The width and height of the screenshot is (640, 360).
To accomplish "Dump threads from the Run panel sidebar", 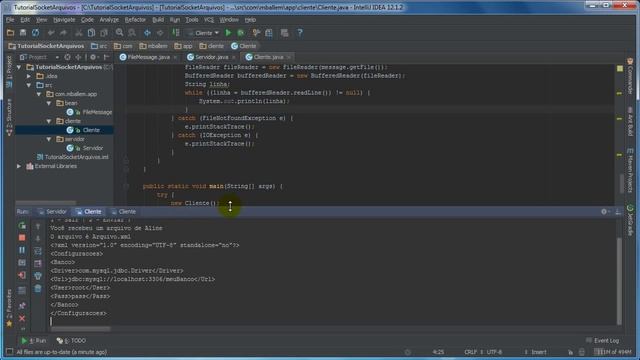I will pos(22,262).
